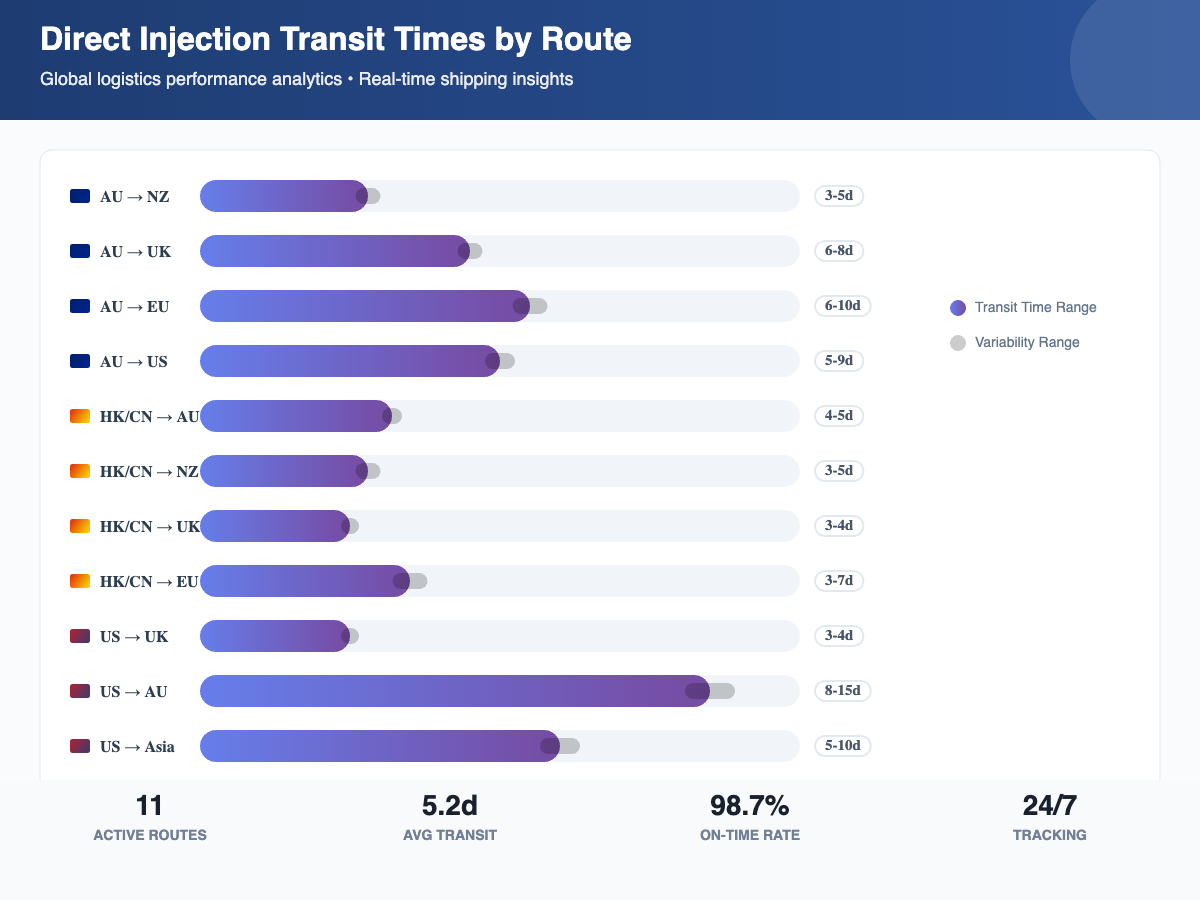
Task: Click the AU → US route label
Action: 134,361
